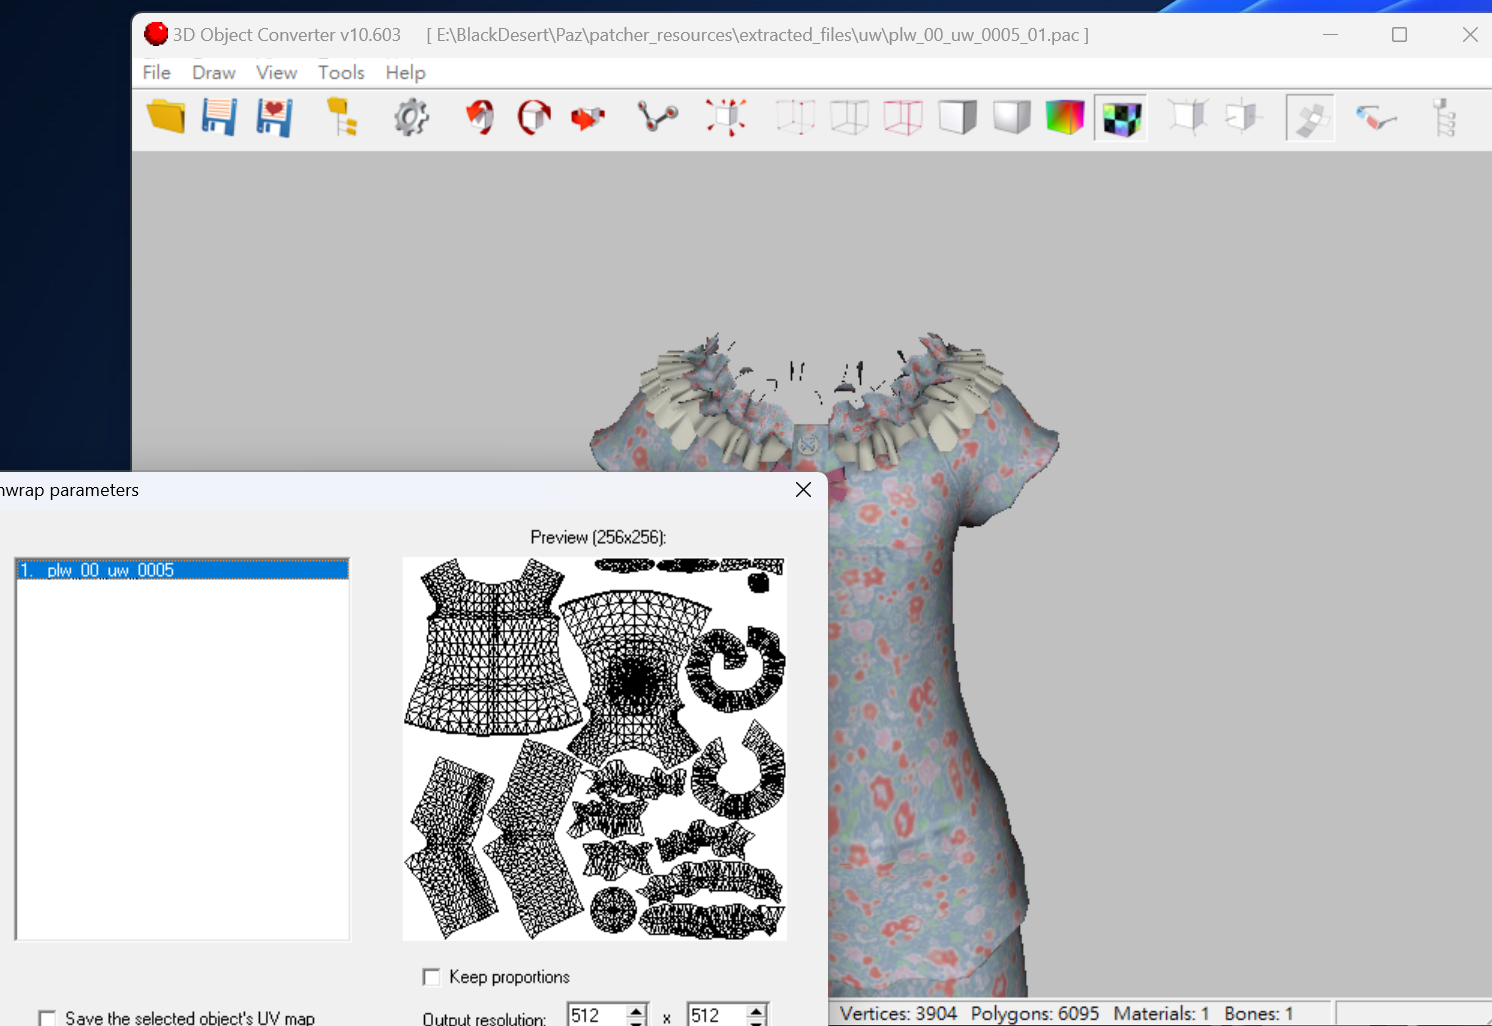Click the settings gear icon
The image size is (1492, 1026).
pyautogui.click(x=411, y=117)
